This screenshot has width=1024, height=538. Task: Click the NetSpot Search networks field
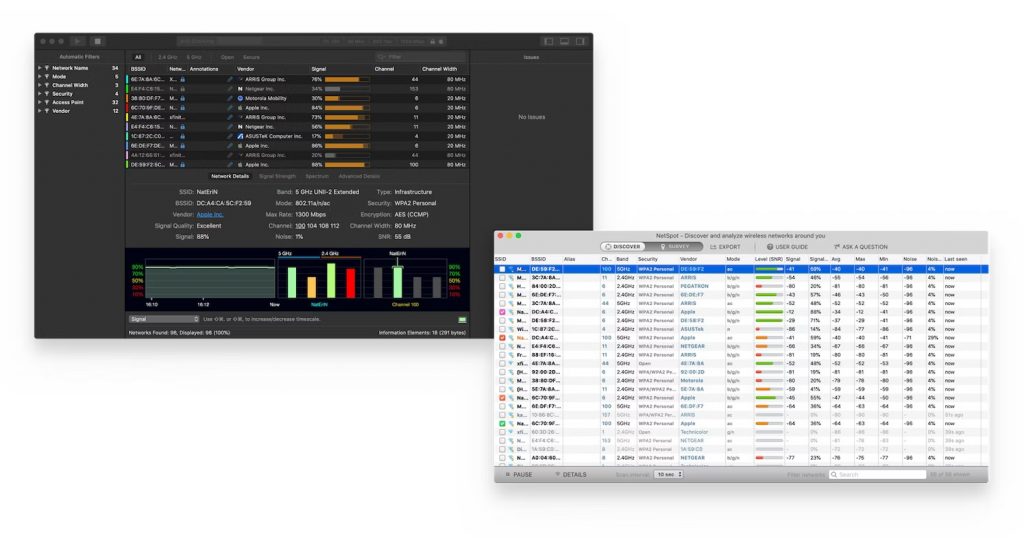(877, 475)
